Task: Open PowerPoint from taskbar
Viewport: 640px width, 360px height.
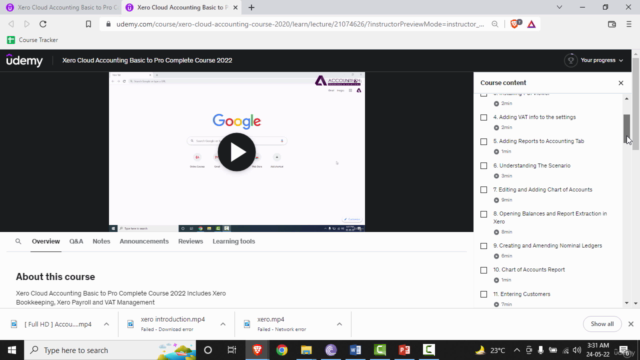Action: [x=404, y=350]
